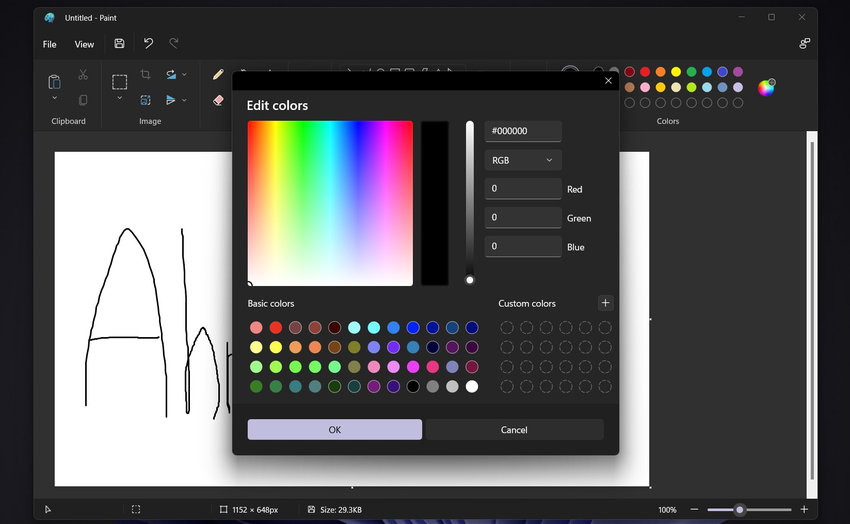Click the hex color code field

522,131
